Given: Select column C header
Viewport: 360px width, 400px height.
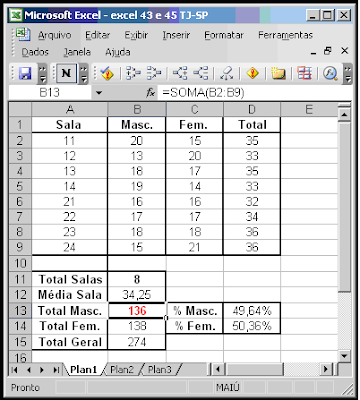Looking at the screenshot, I should [195, 109].
